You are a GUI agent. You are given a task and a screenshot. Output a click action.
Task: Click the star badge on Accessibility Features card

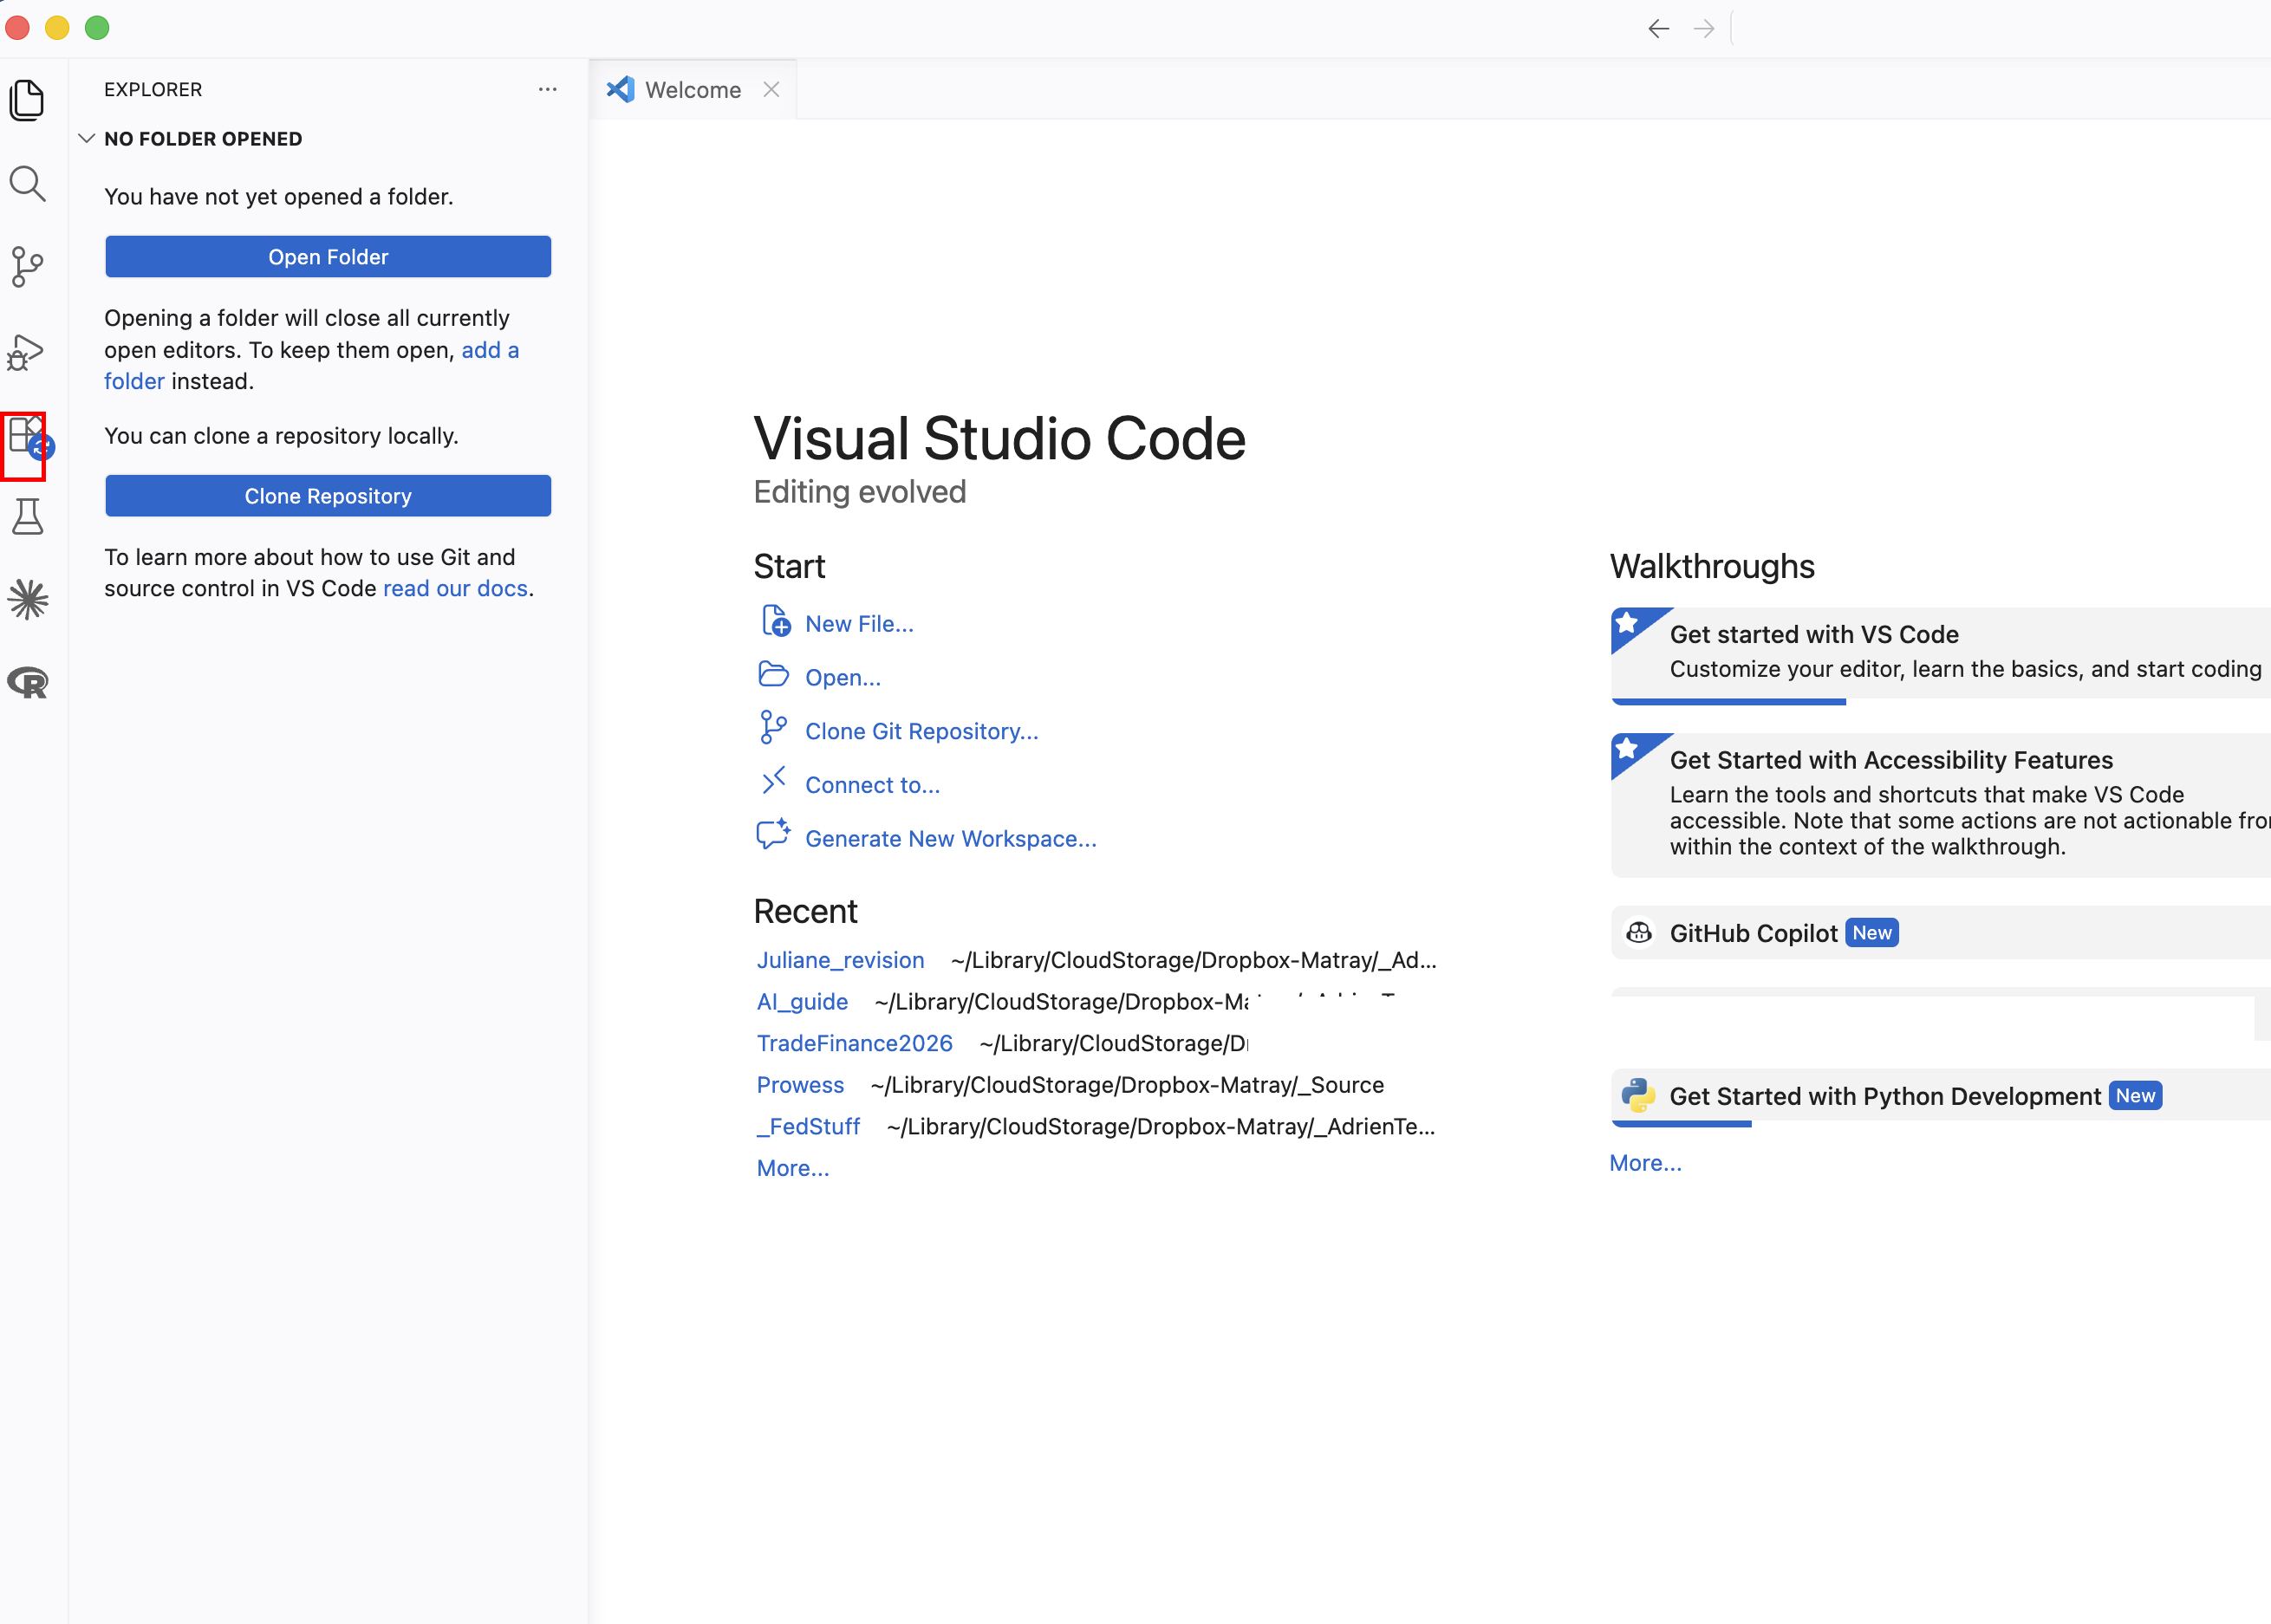pyautogui.click(x=1628, y=749)
